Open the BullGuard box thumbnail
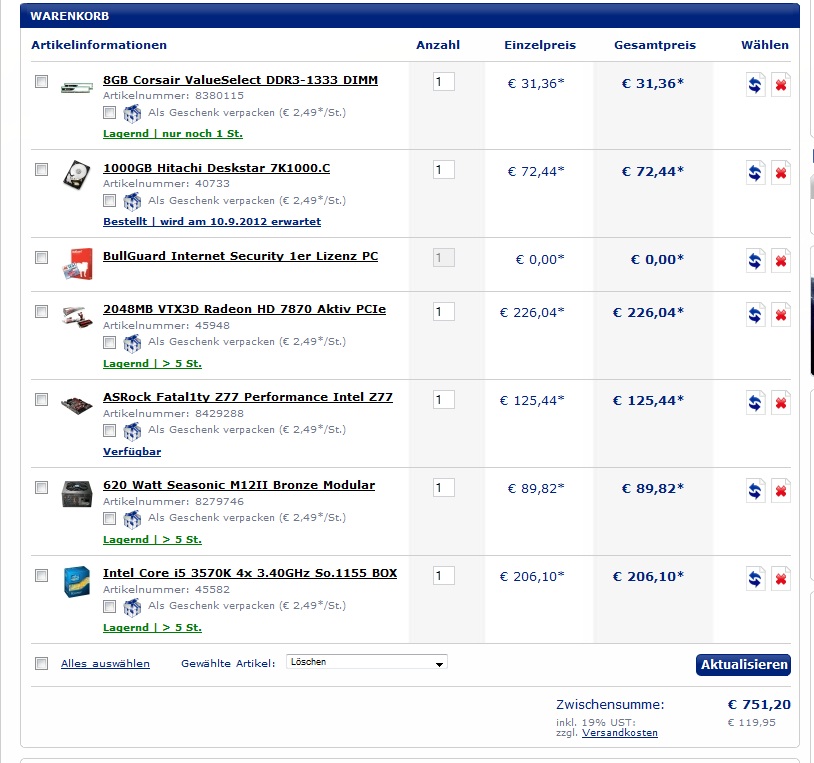This screenshot has height=763, width=814. point(77,264)
